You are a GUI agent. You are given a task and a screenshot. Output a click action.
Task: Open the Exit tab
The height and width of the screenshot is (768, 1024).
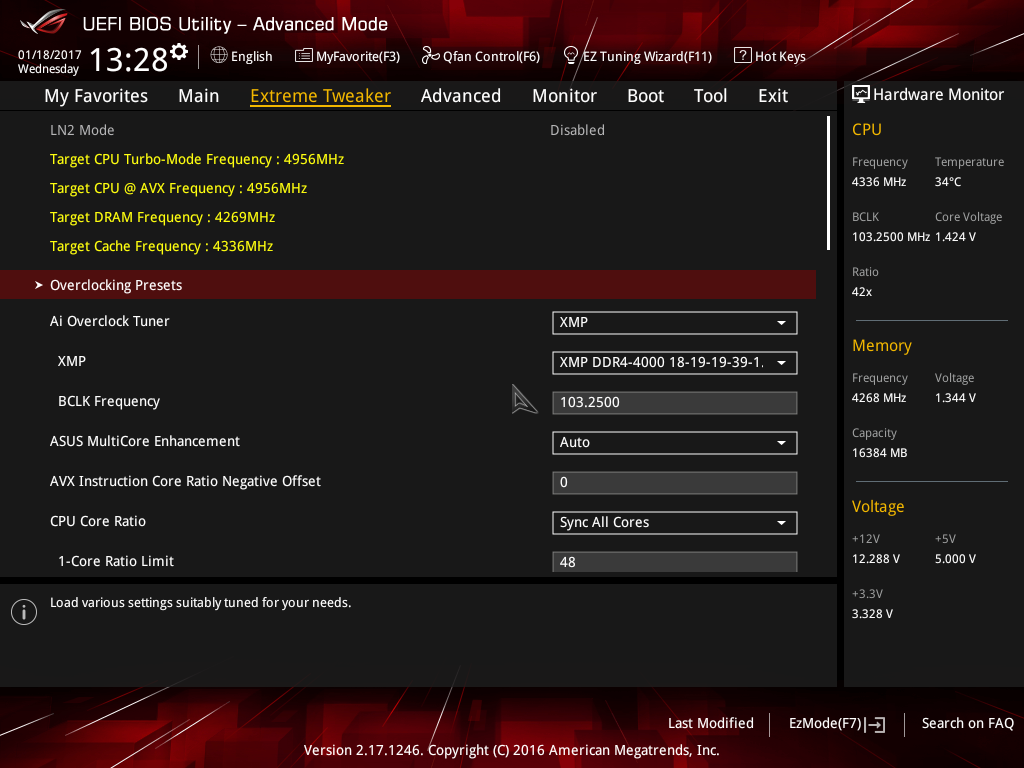tap(773, 96)
